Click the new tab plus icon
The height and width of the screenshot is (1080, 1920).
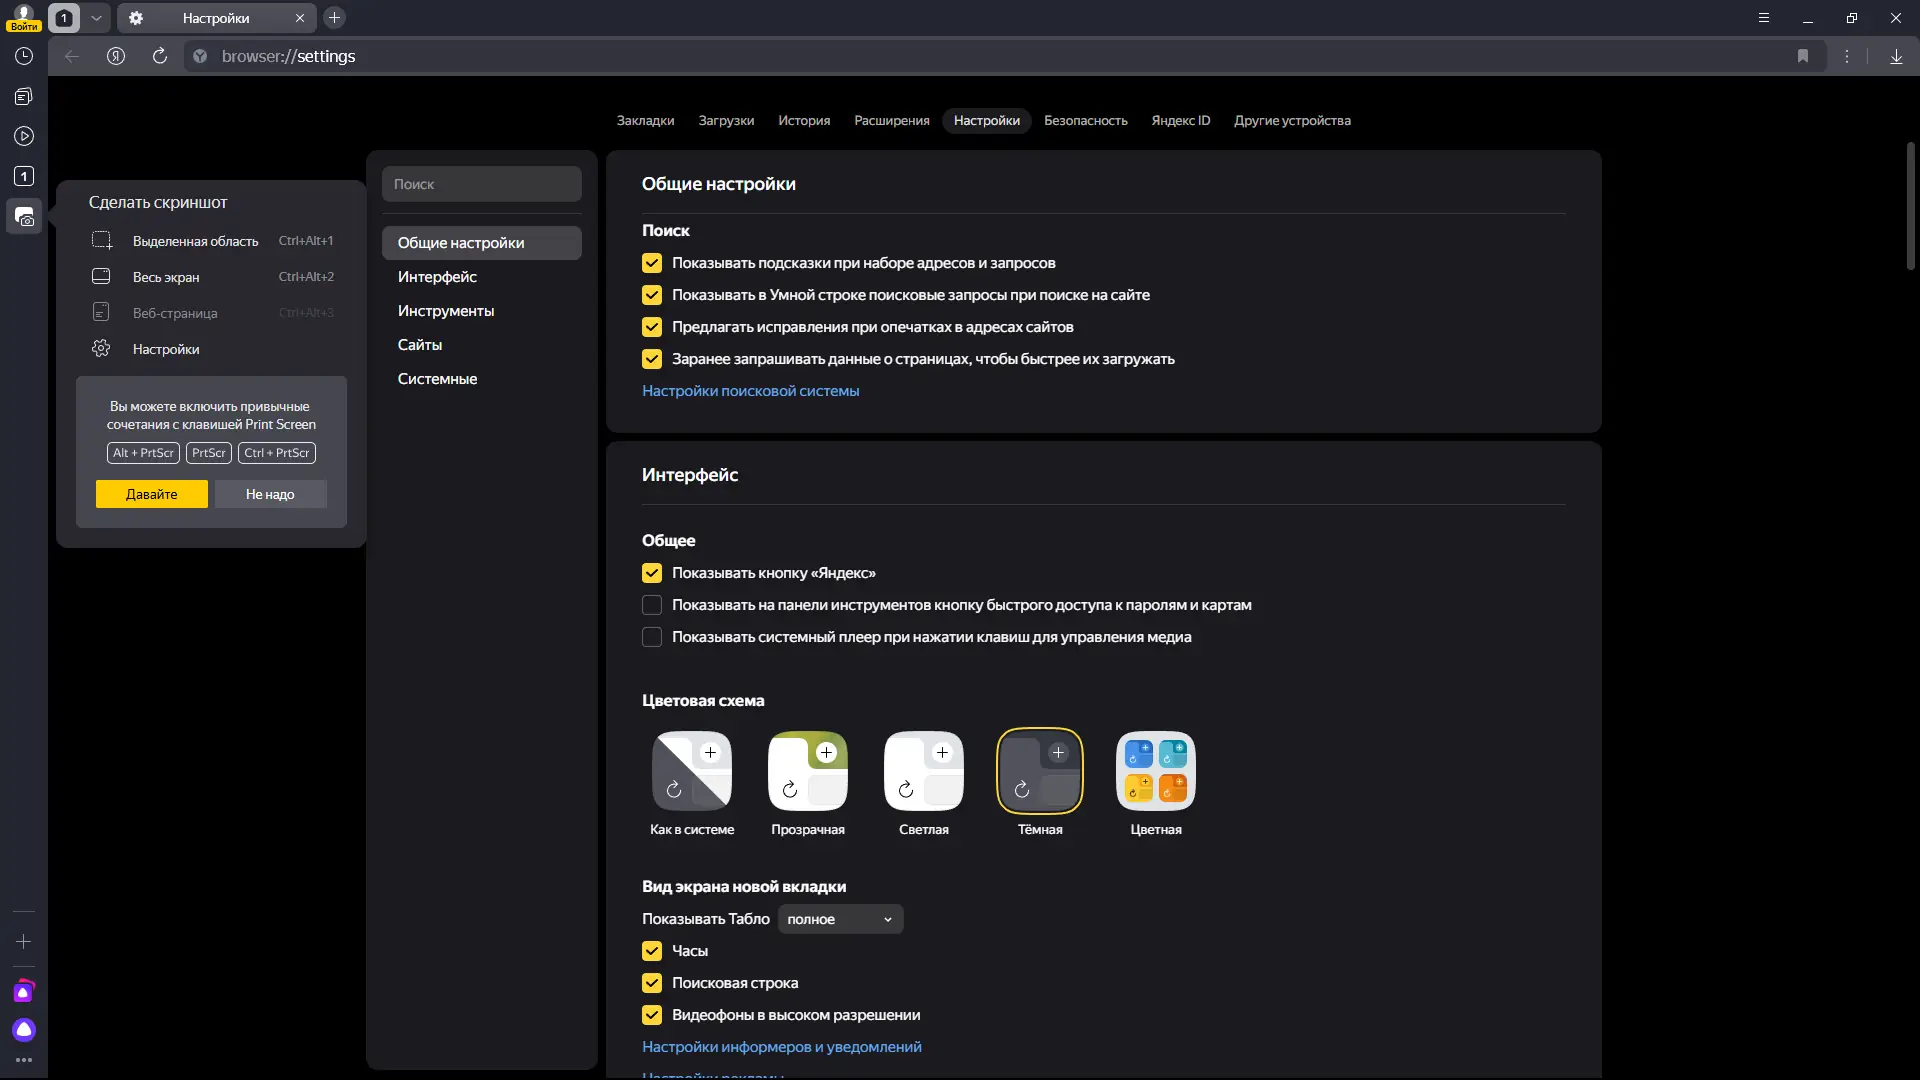pyautogui.click(x=335, y=18)
